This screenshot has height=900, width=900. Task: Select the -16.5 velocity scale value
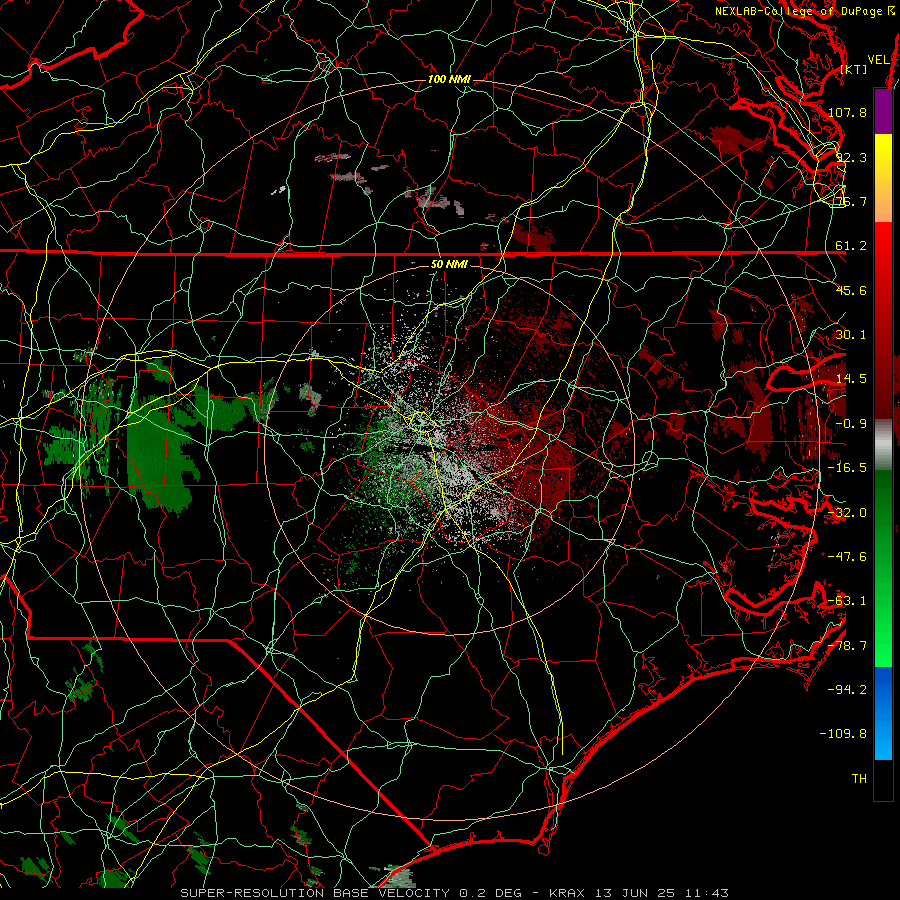pos(847,468)
